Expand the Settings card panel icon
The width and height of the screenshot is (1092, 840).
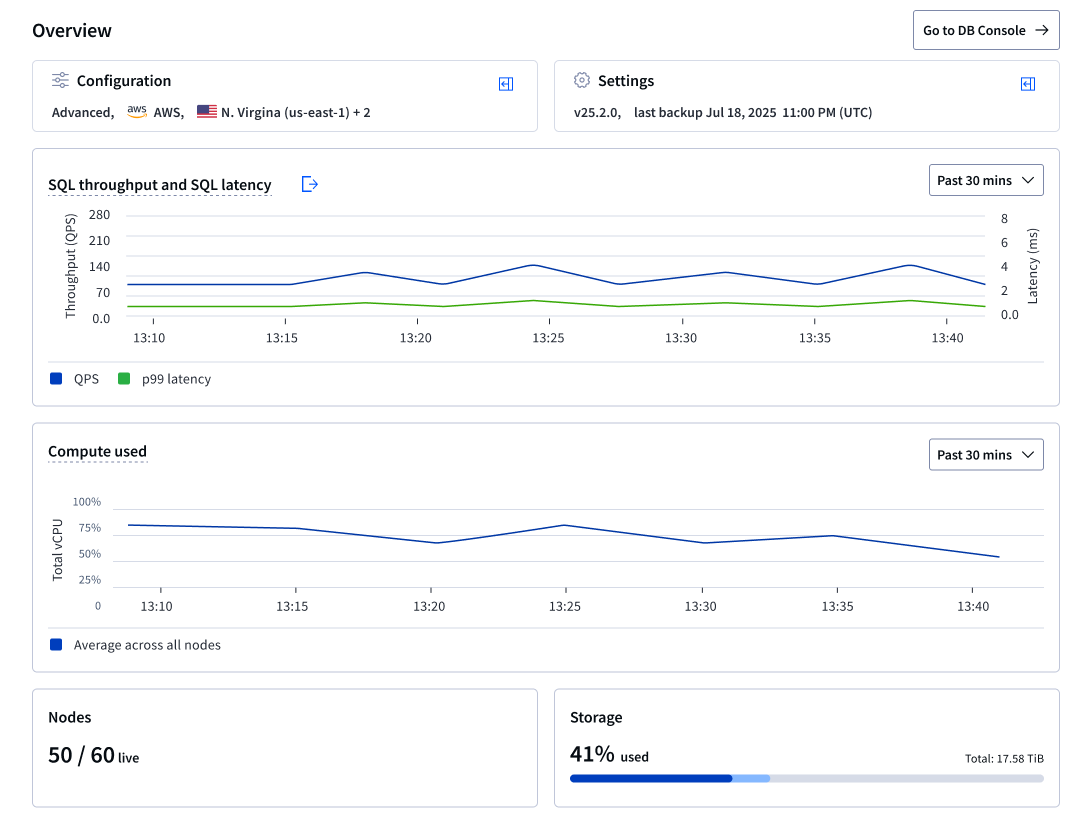[x=1028, y=84]
